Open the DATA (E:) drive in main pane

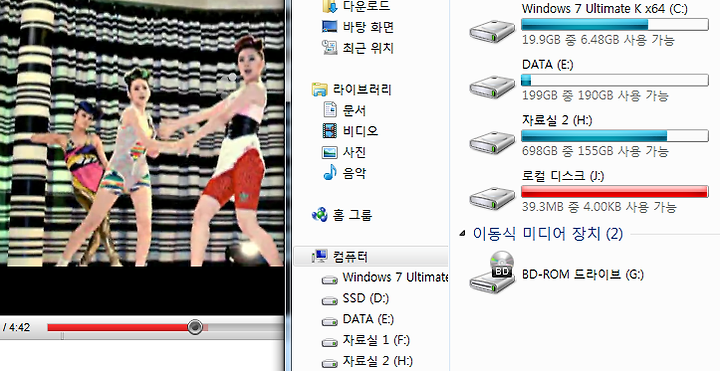click(x=547, y=64)
